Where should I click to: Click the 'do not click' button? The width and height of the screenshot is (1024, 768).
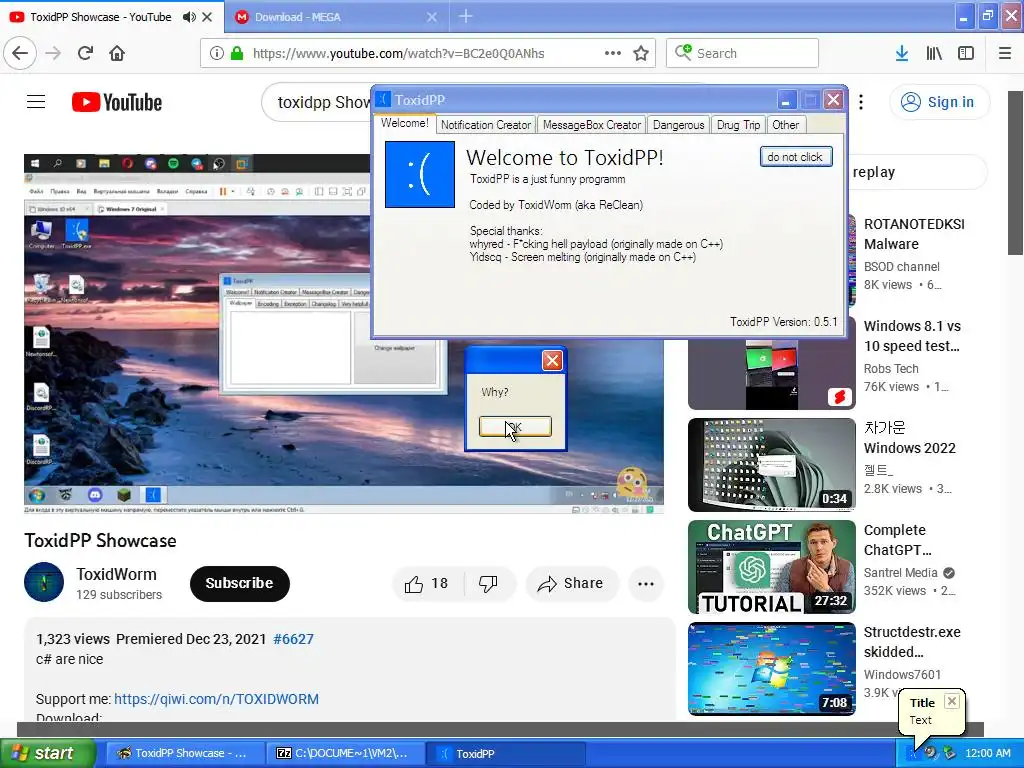tap(795, 157)
